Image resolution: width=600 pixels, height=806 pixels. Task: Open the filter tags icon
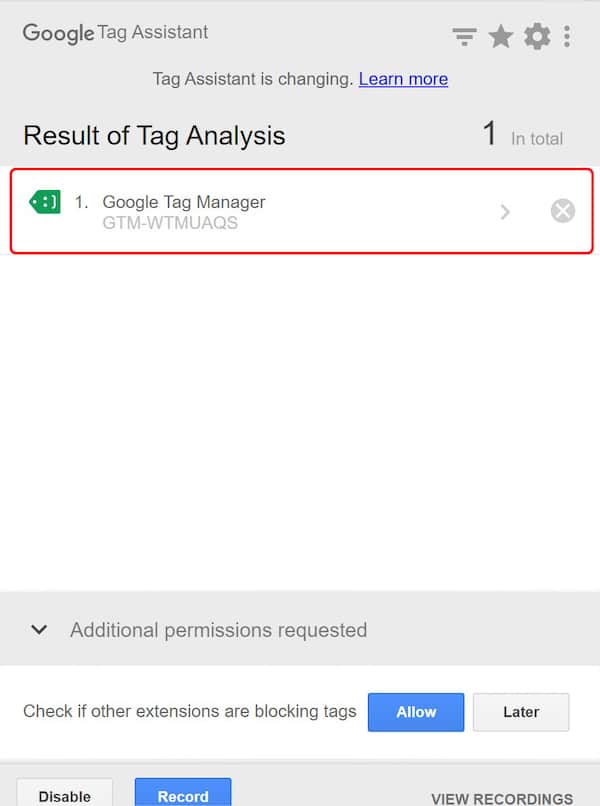pos(464,37)
